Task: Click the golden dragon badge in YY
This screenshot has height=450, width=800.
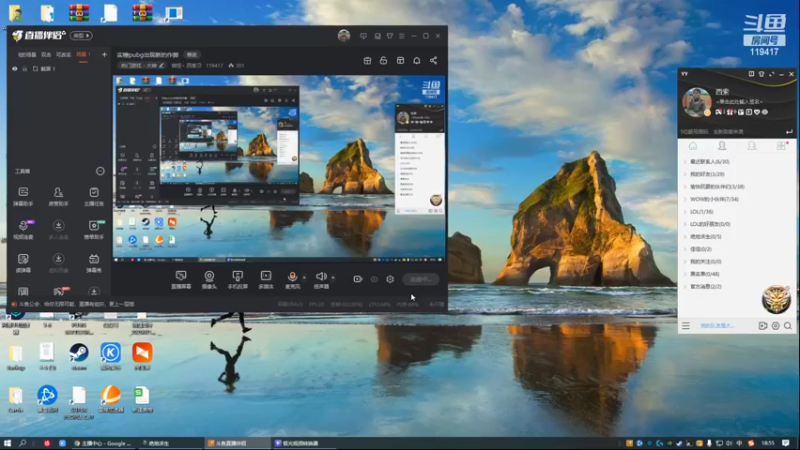Action: [776, 299]
